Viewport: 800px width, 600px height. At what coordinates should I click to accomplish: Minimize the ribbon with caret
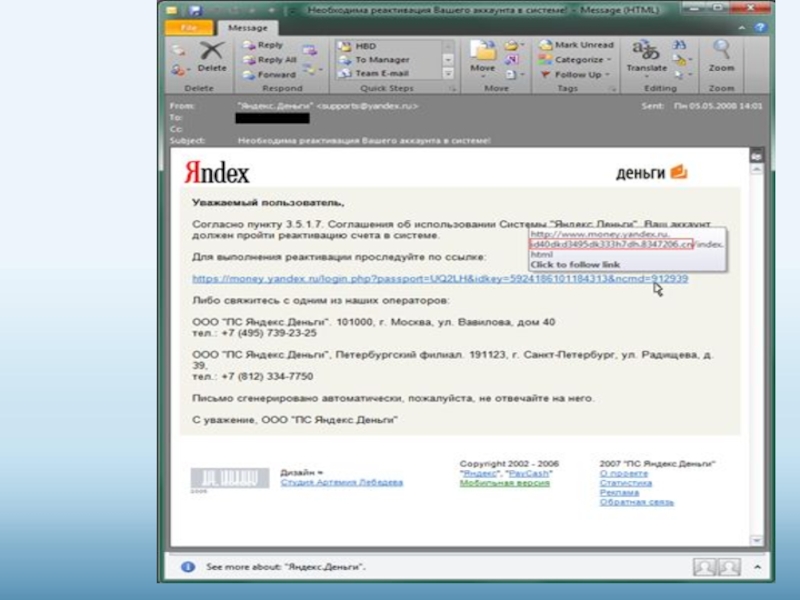741,28
